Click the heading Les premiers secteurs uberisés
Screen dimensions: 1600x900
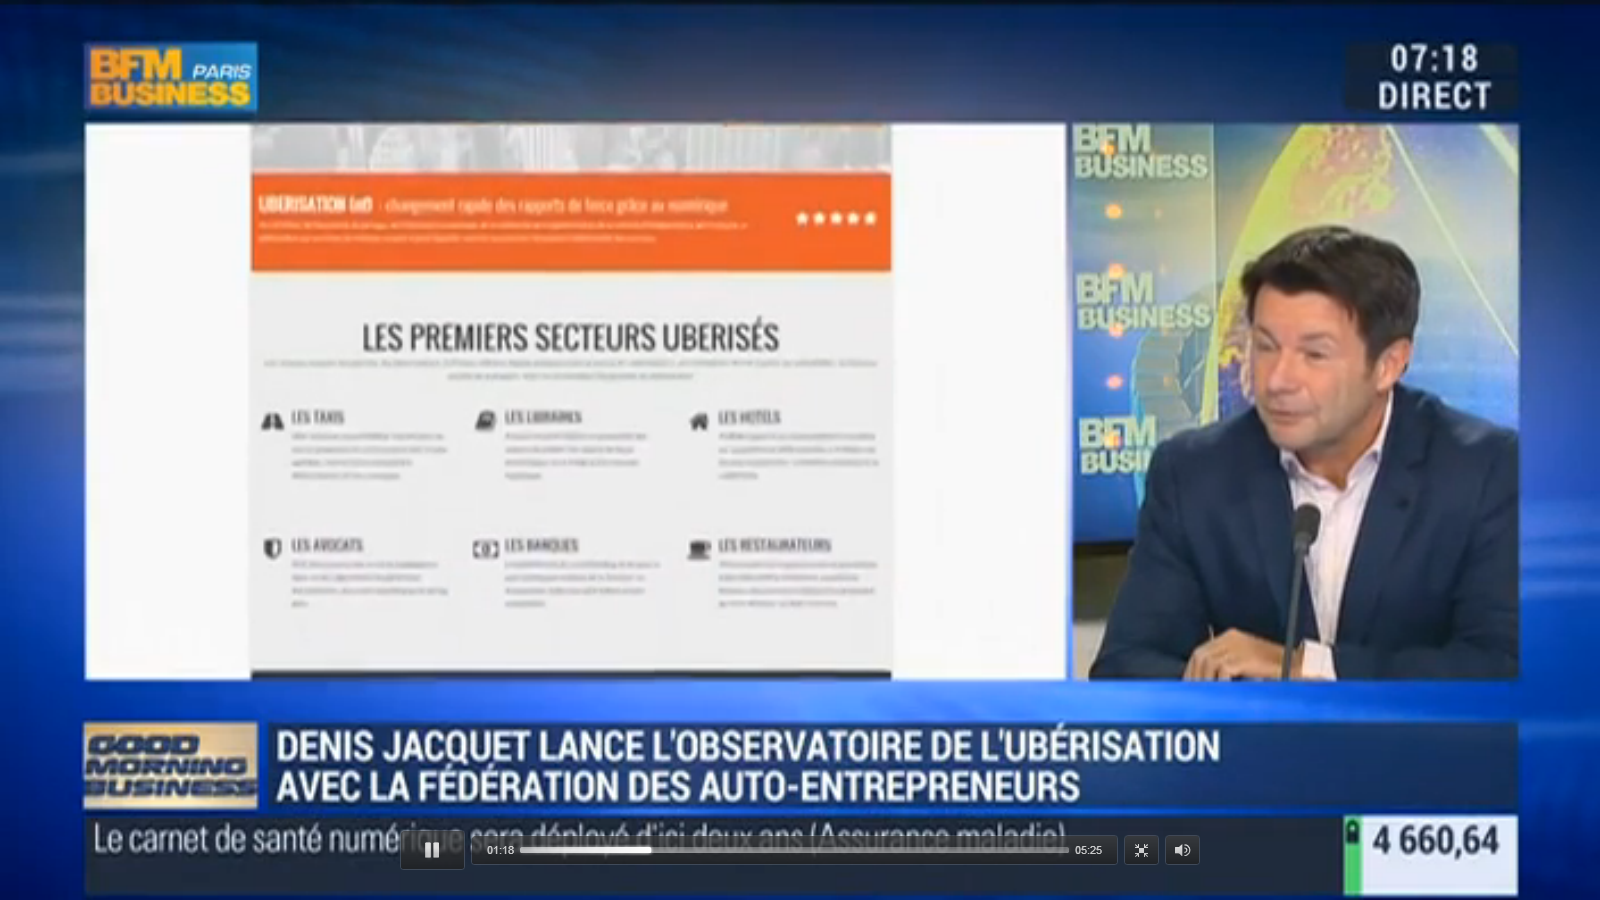tap(571, 338)
